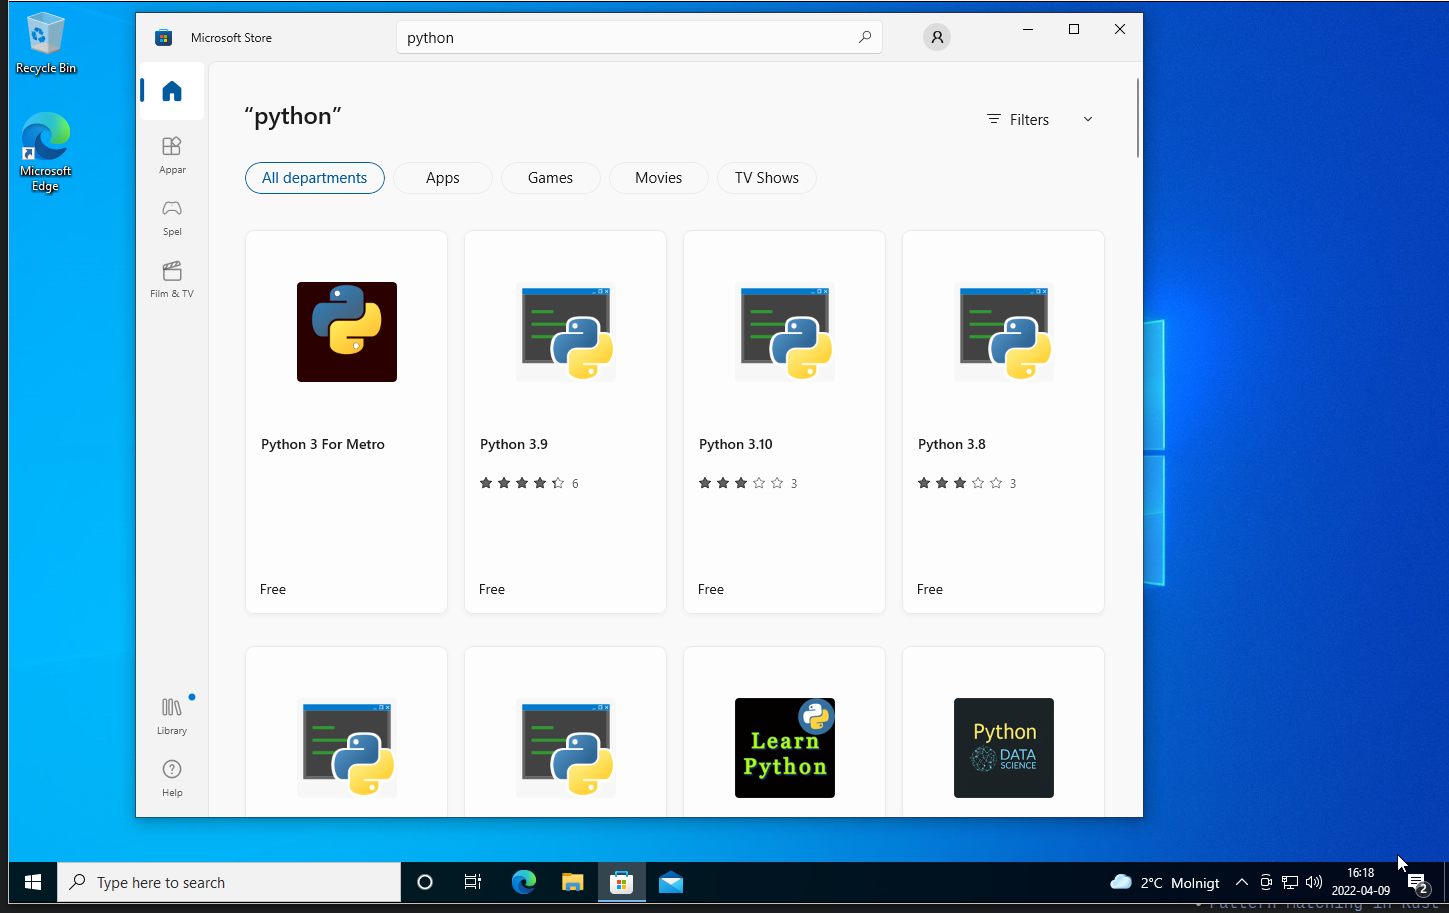Select the Apps filter tab

tap(443, 178)
